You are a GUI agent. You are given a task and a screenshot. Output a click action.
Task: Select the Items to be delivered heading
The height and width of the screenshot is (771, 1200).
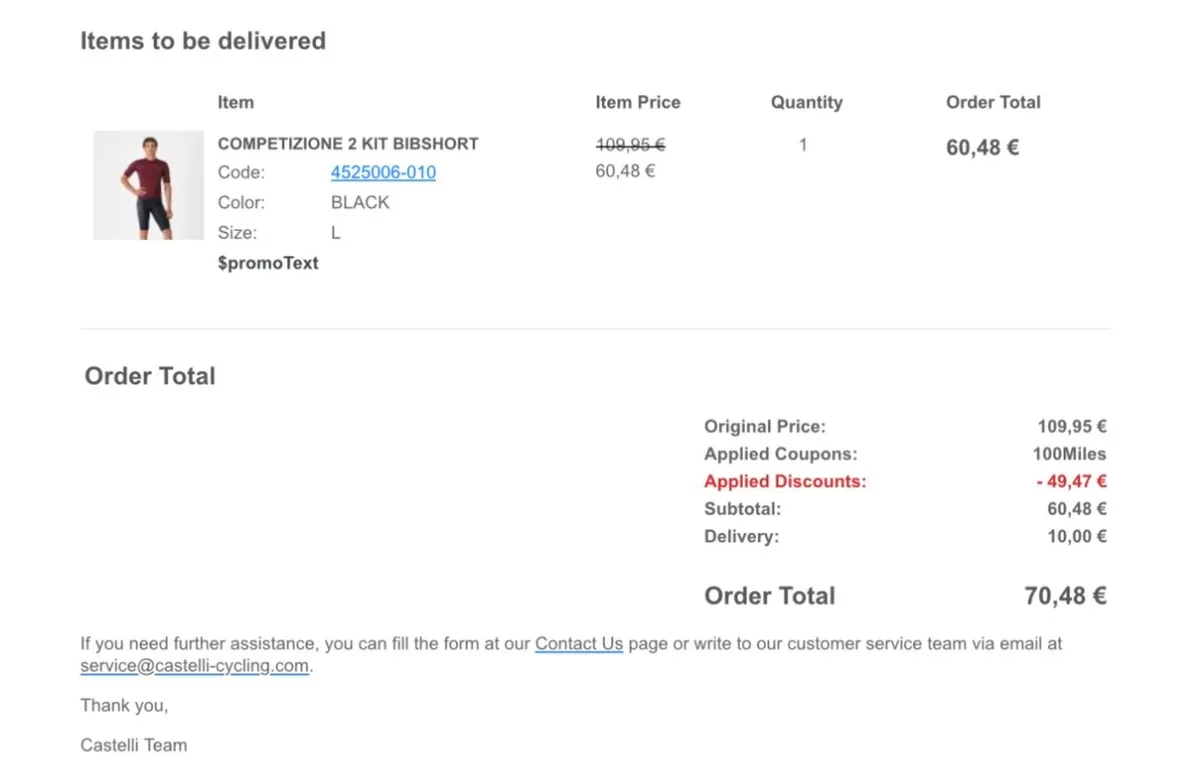203,41
